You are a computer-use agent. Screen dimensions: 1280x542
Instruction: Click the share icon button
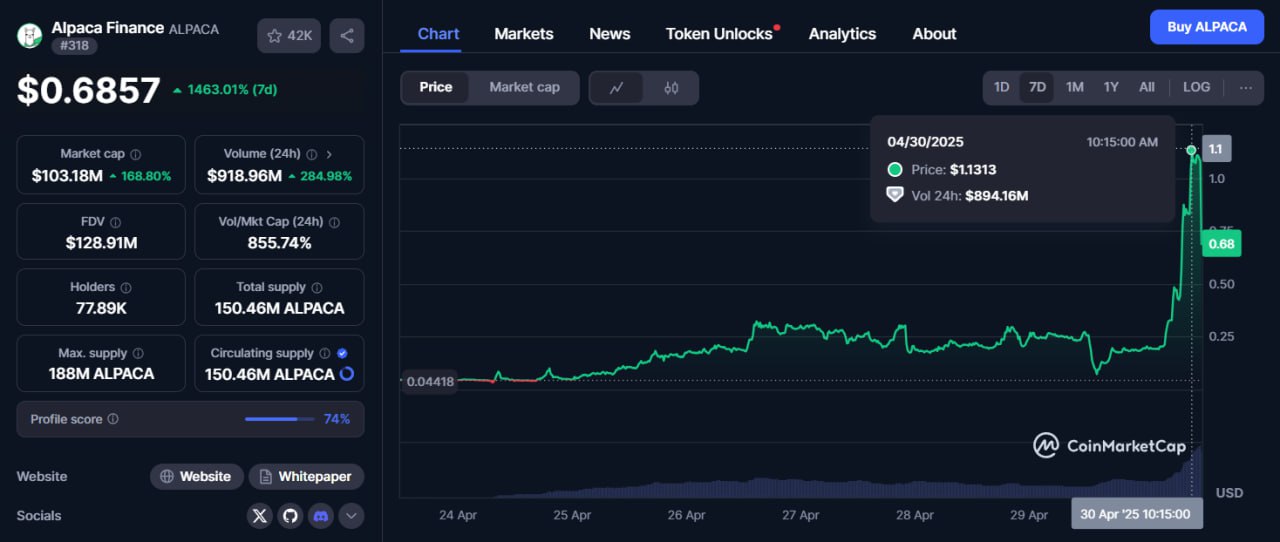(346, 36)
